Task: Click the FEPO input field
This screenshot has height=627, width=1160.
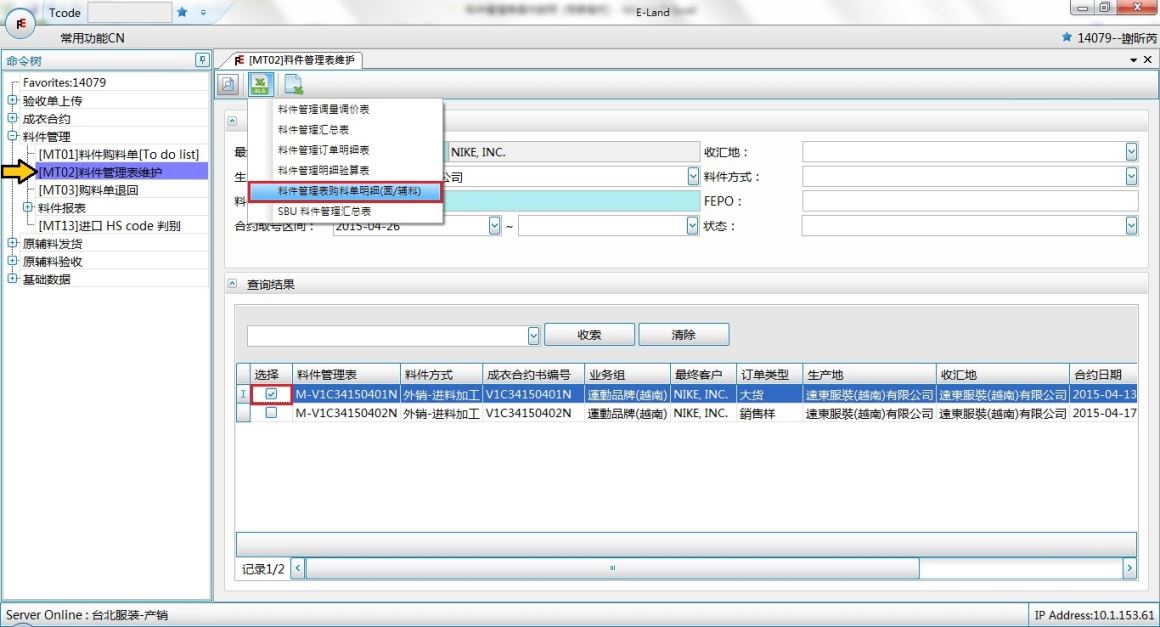Action: [x=969, y=201]
